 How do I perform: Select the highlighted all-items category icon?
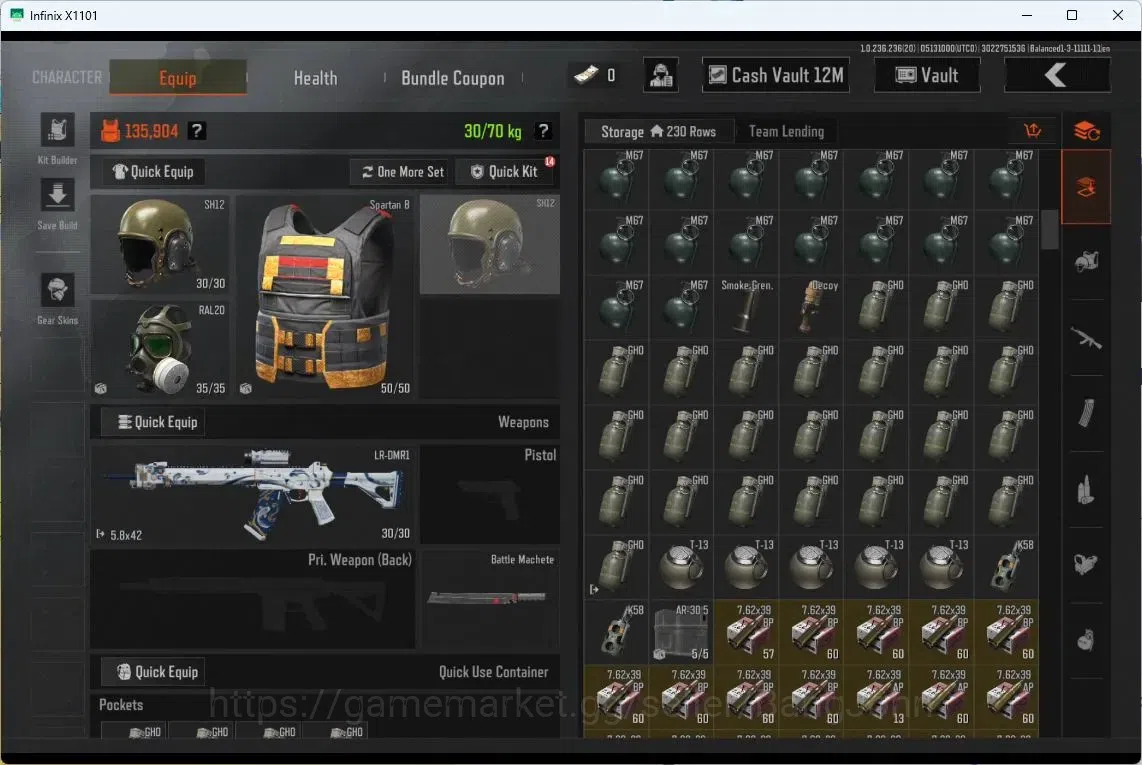1086,187
